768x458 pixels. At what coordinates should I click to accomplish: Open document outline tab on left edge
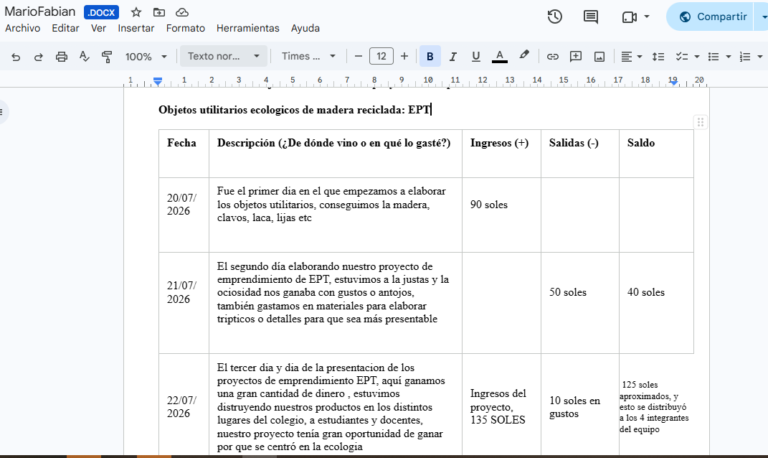(3, 112)
